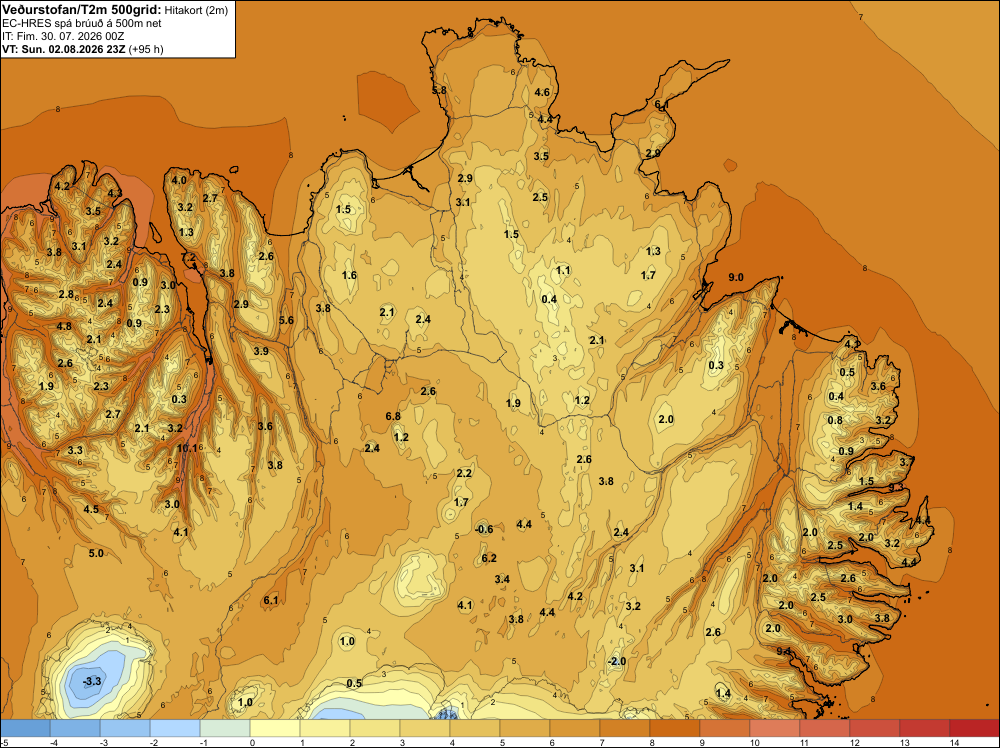Click the legend swatch labeled 11
This screenshot has height=748, width=1000.
coord(824,728)
